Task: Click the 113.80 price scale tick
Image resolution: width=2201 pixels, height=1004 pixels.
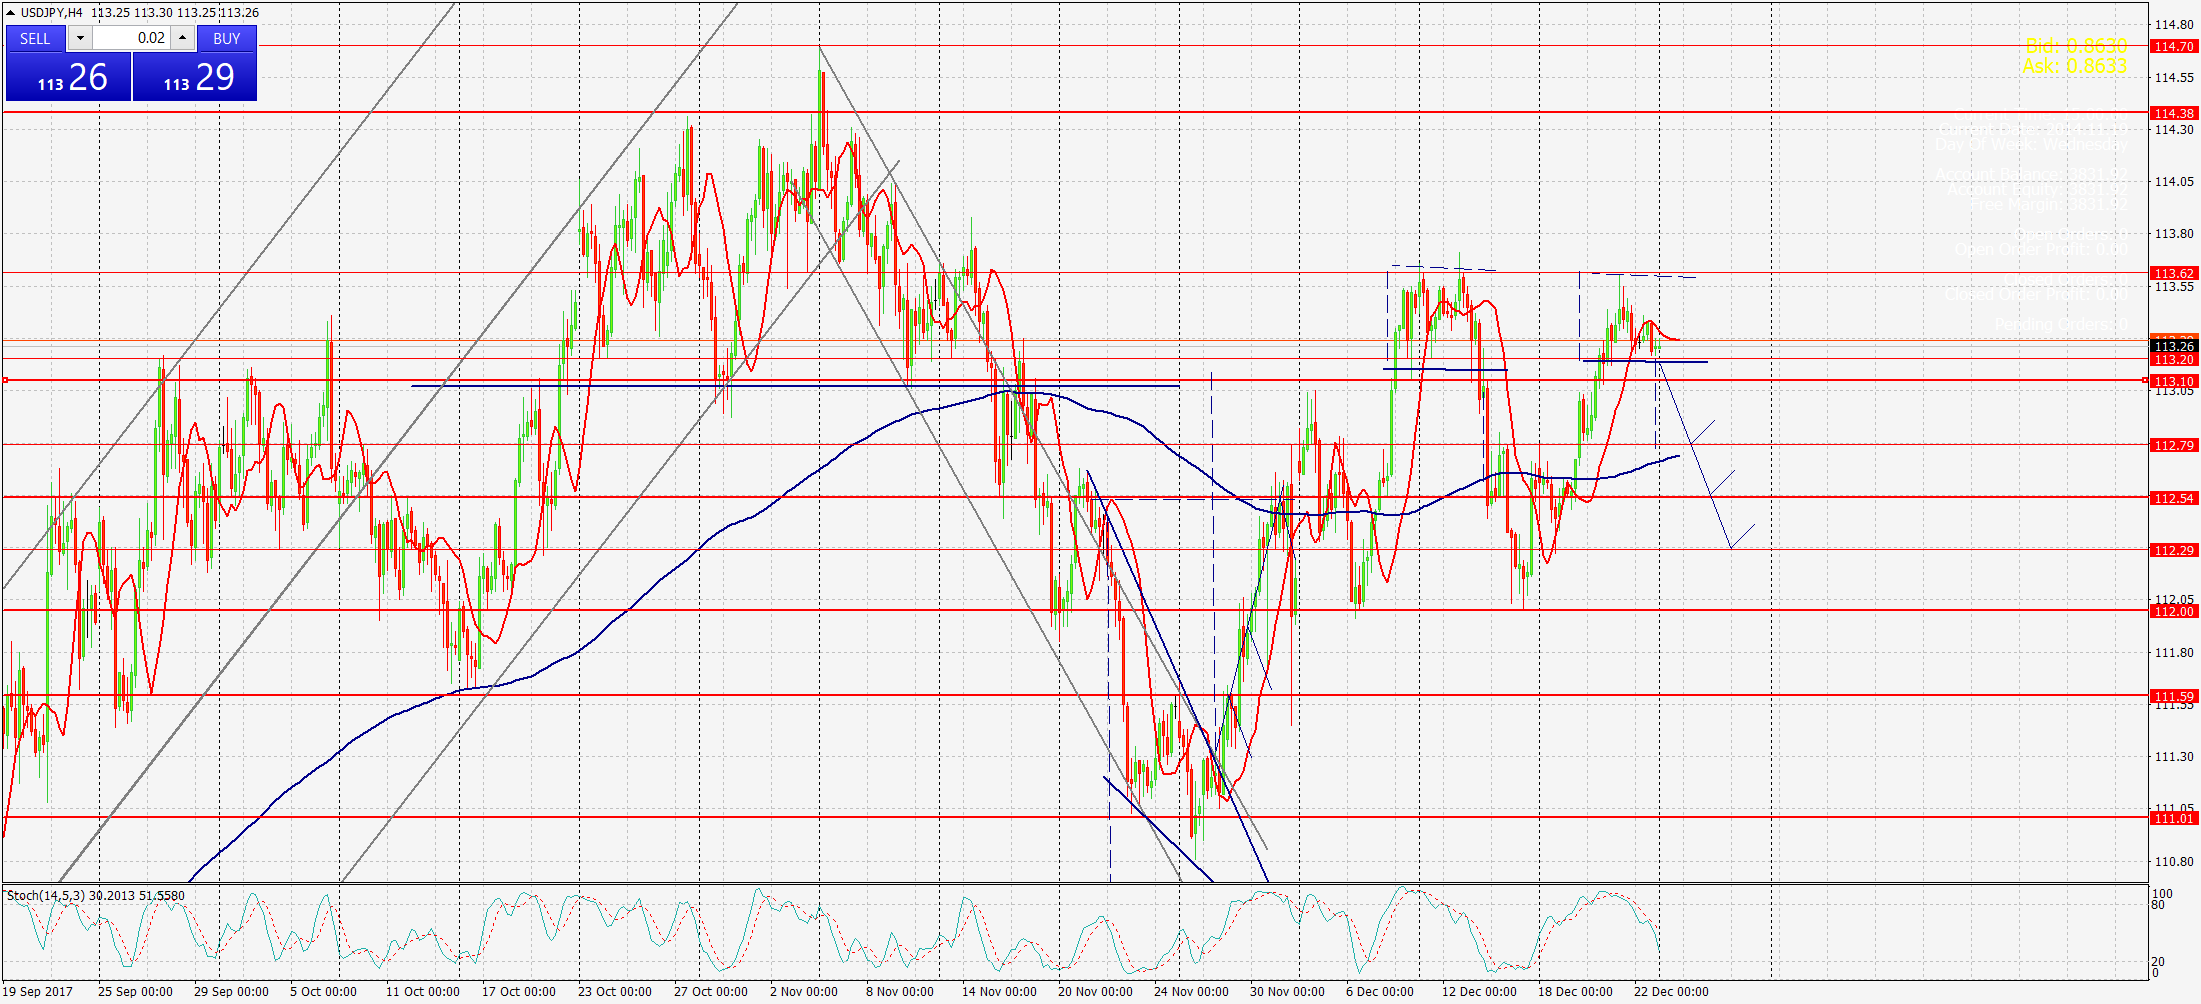Action: [2174, 234]
